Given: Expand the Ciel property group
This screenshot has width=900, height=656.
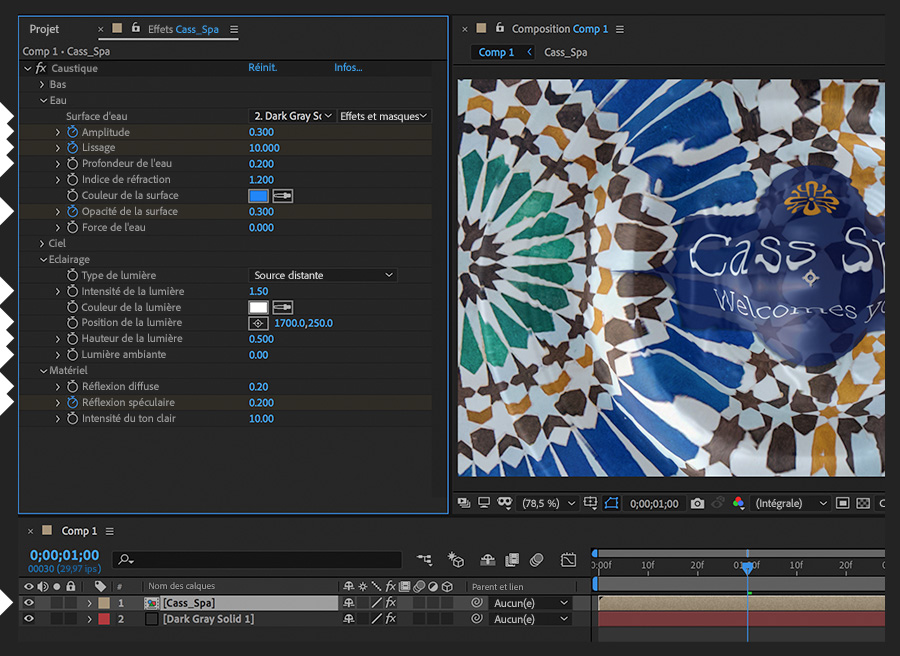Looking at the screenshot, I should click(x=42, y=243).
